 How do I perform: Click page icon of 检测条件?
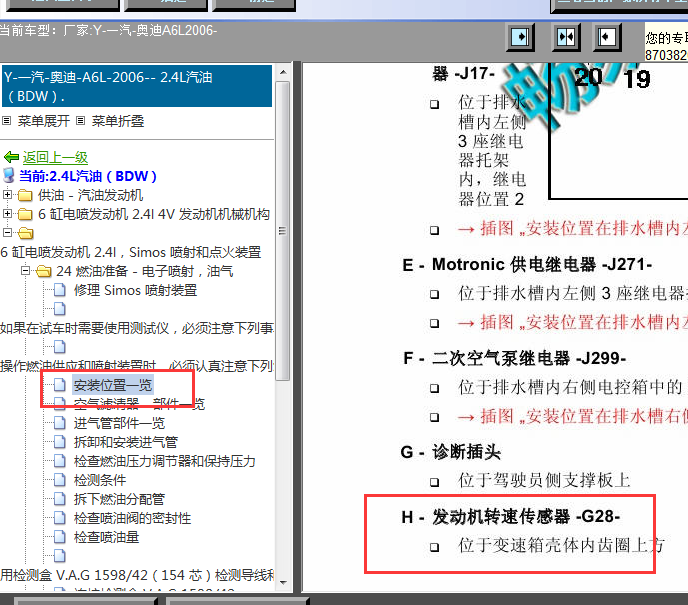(x=60, y=480)
